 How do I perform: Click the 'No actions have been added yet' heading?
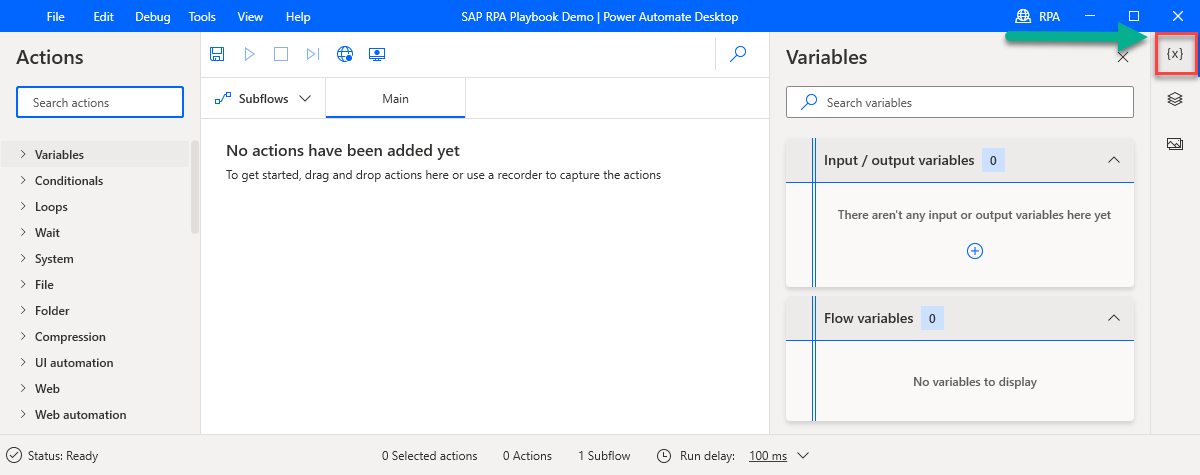343,151
